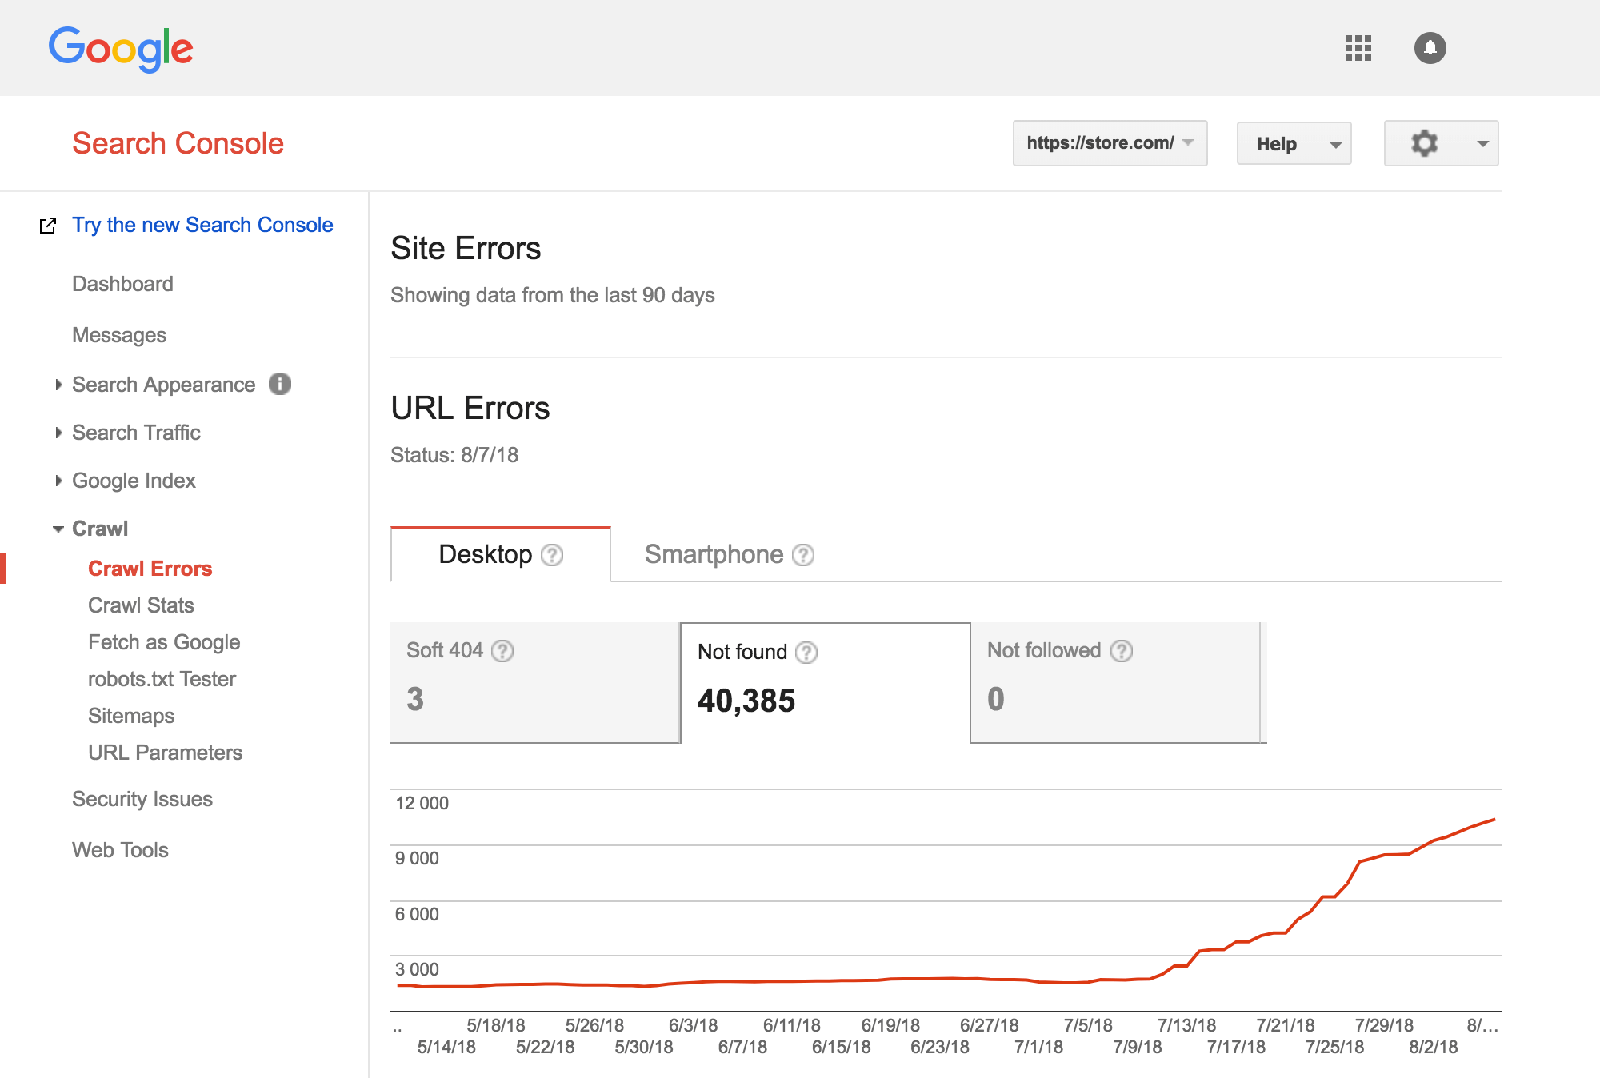
Task: Open Crawl Errors in sidebar
Action: click(150, 569)
